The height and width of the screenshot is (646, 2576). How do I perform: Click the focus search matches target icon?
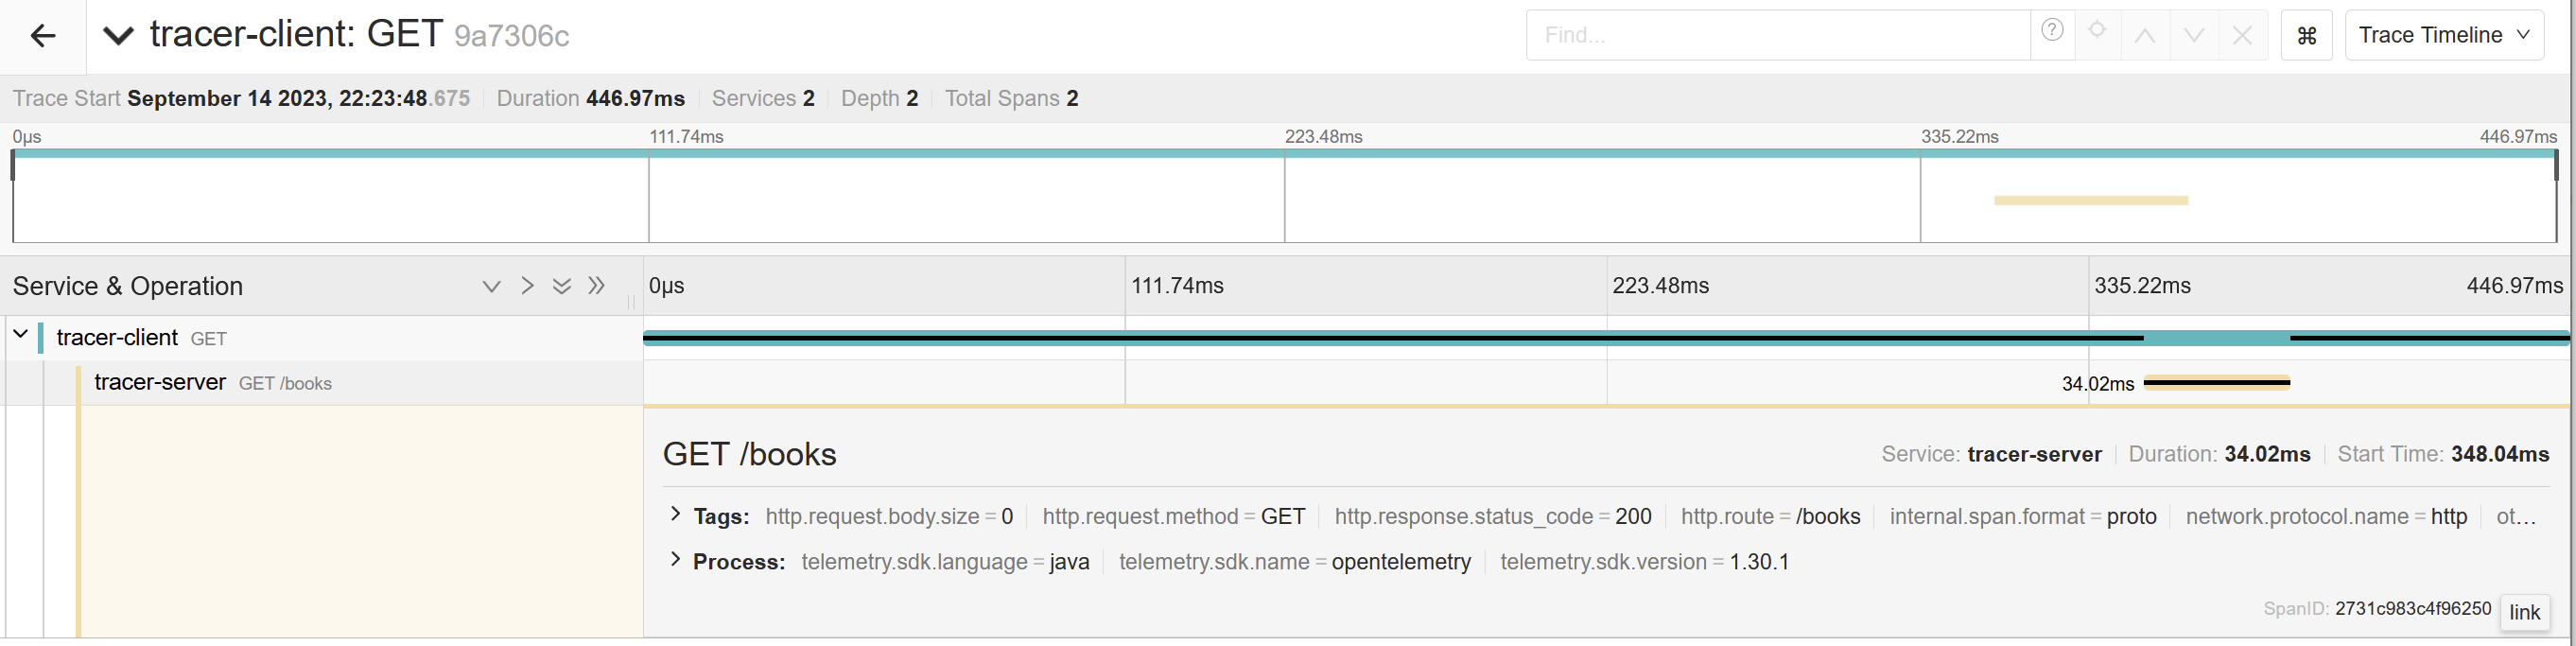(x=2097, y=31)
